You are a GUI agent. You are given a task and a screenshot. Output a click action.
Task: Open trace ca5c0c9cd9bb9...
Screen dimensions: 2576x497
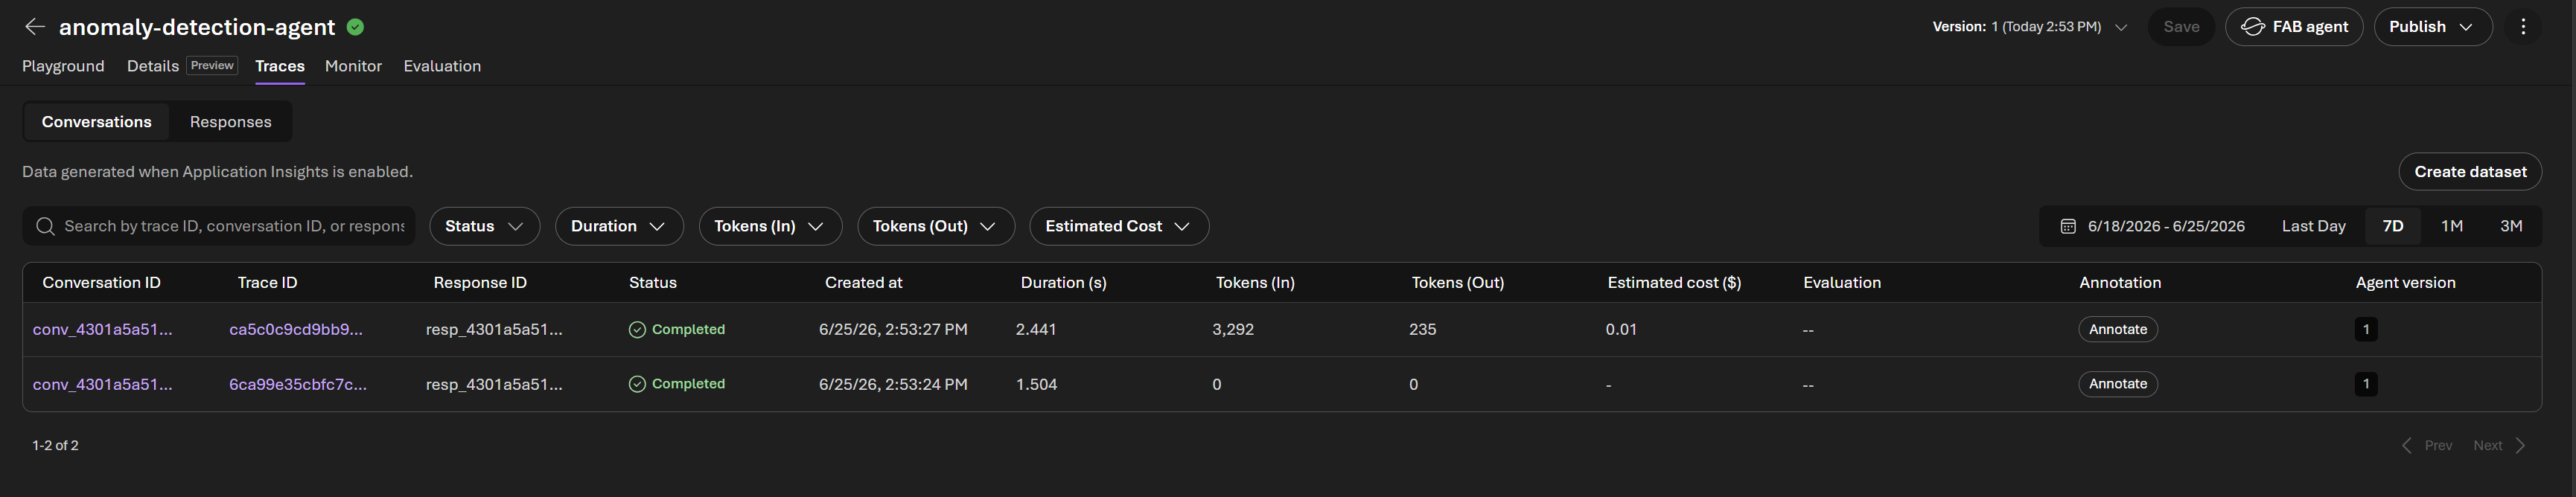tap(296, 330)
